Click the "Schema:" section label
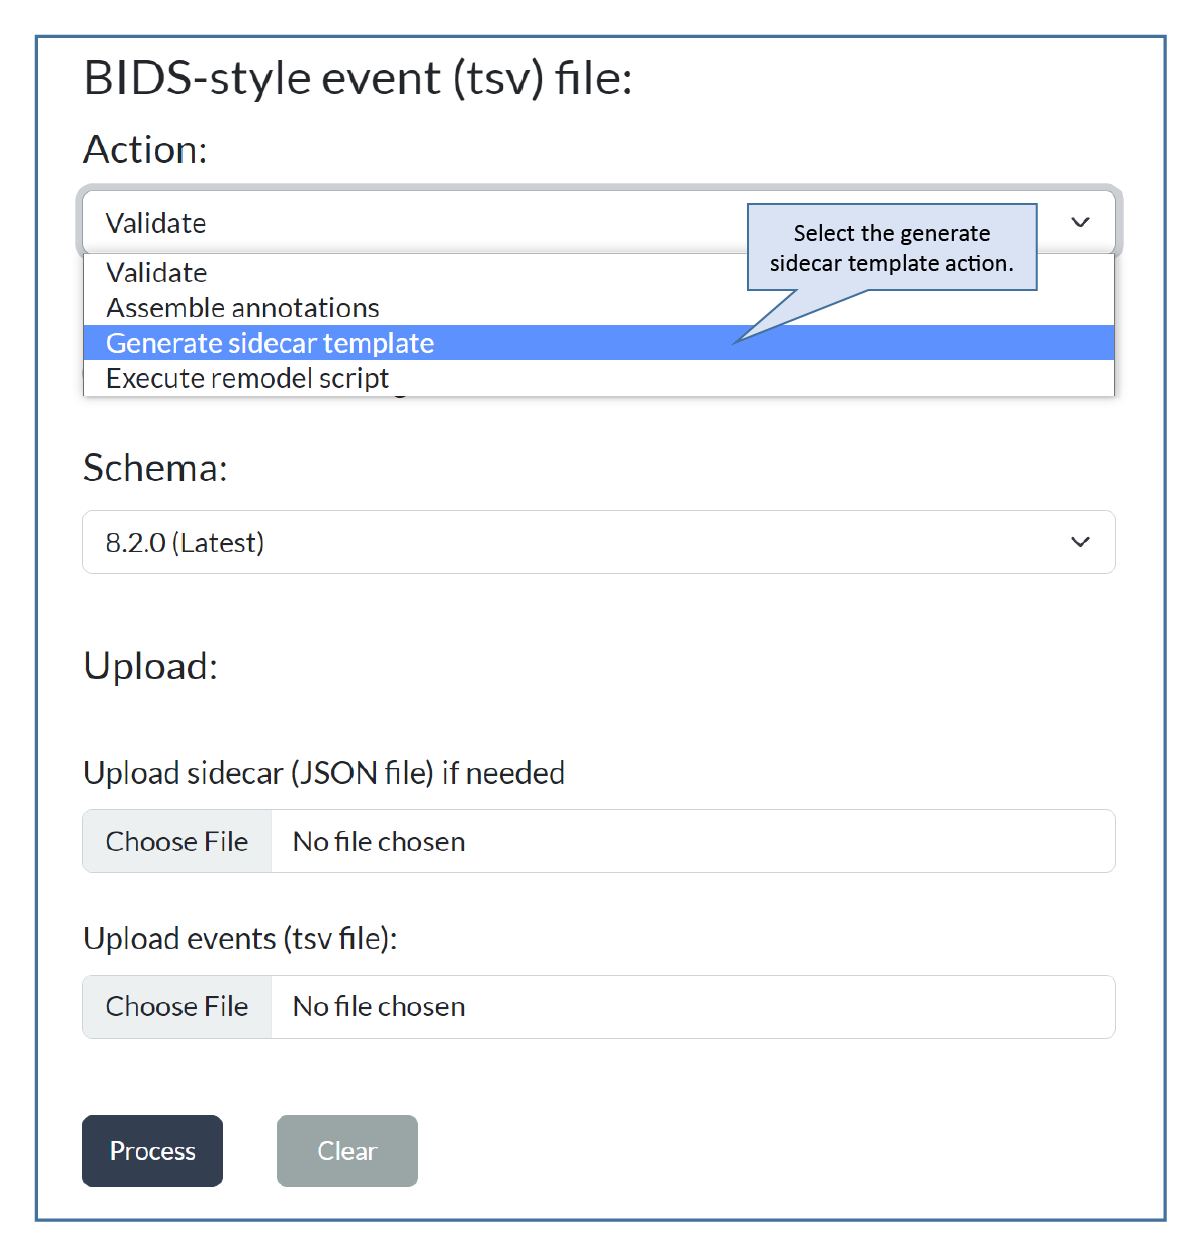The width and height of the screenshot is (1200, 1247). 155,468
